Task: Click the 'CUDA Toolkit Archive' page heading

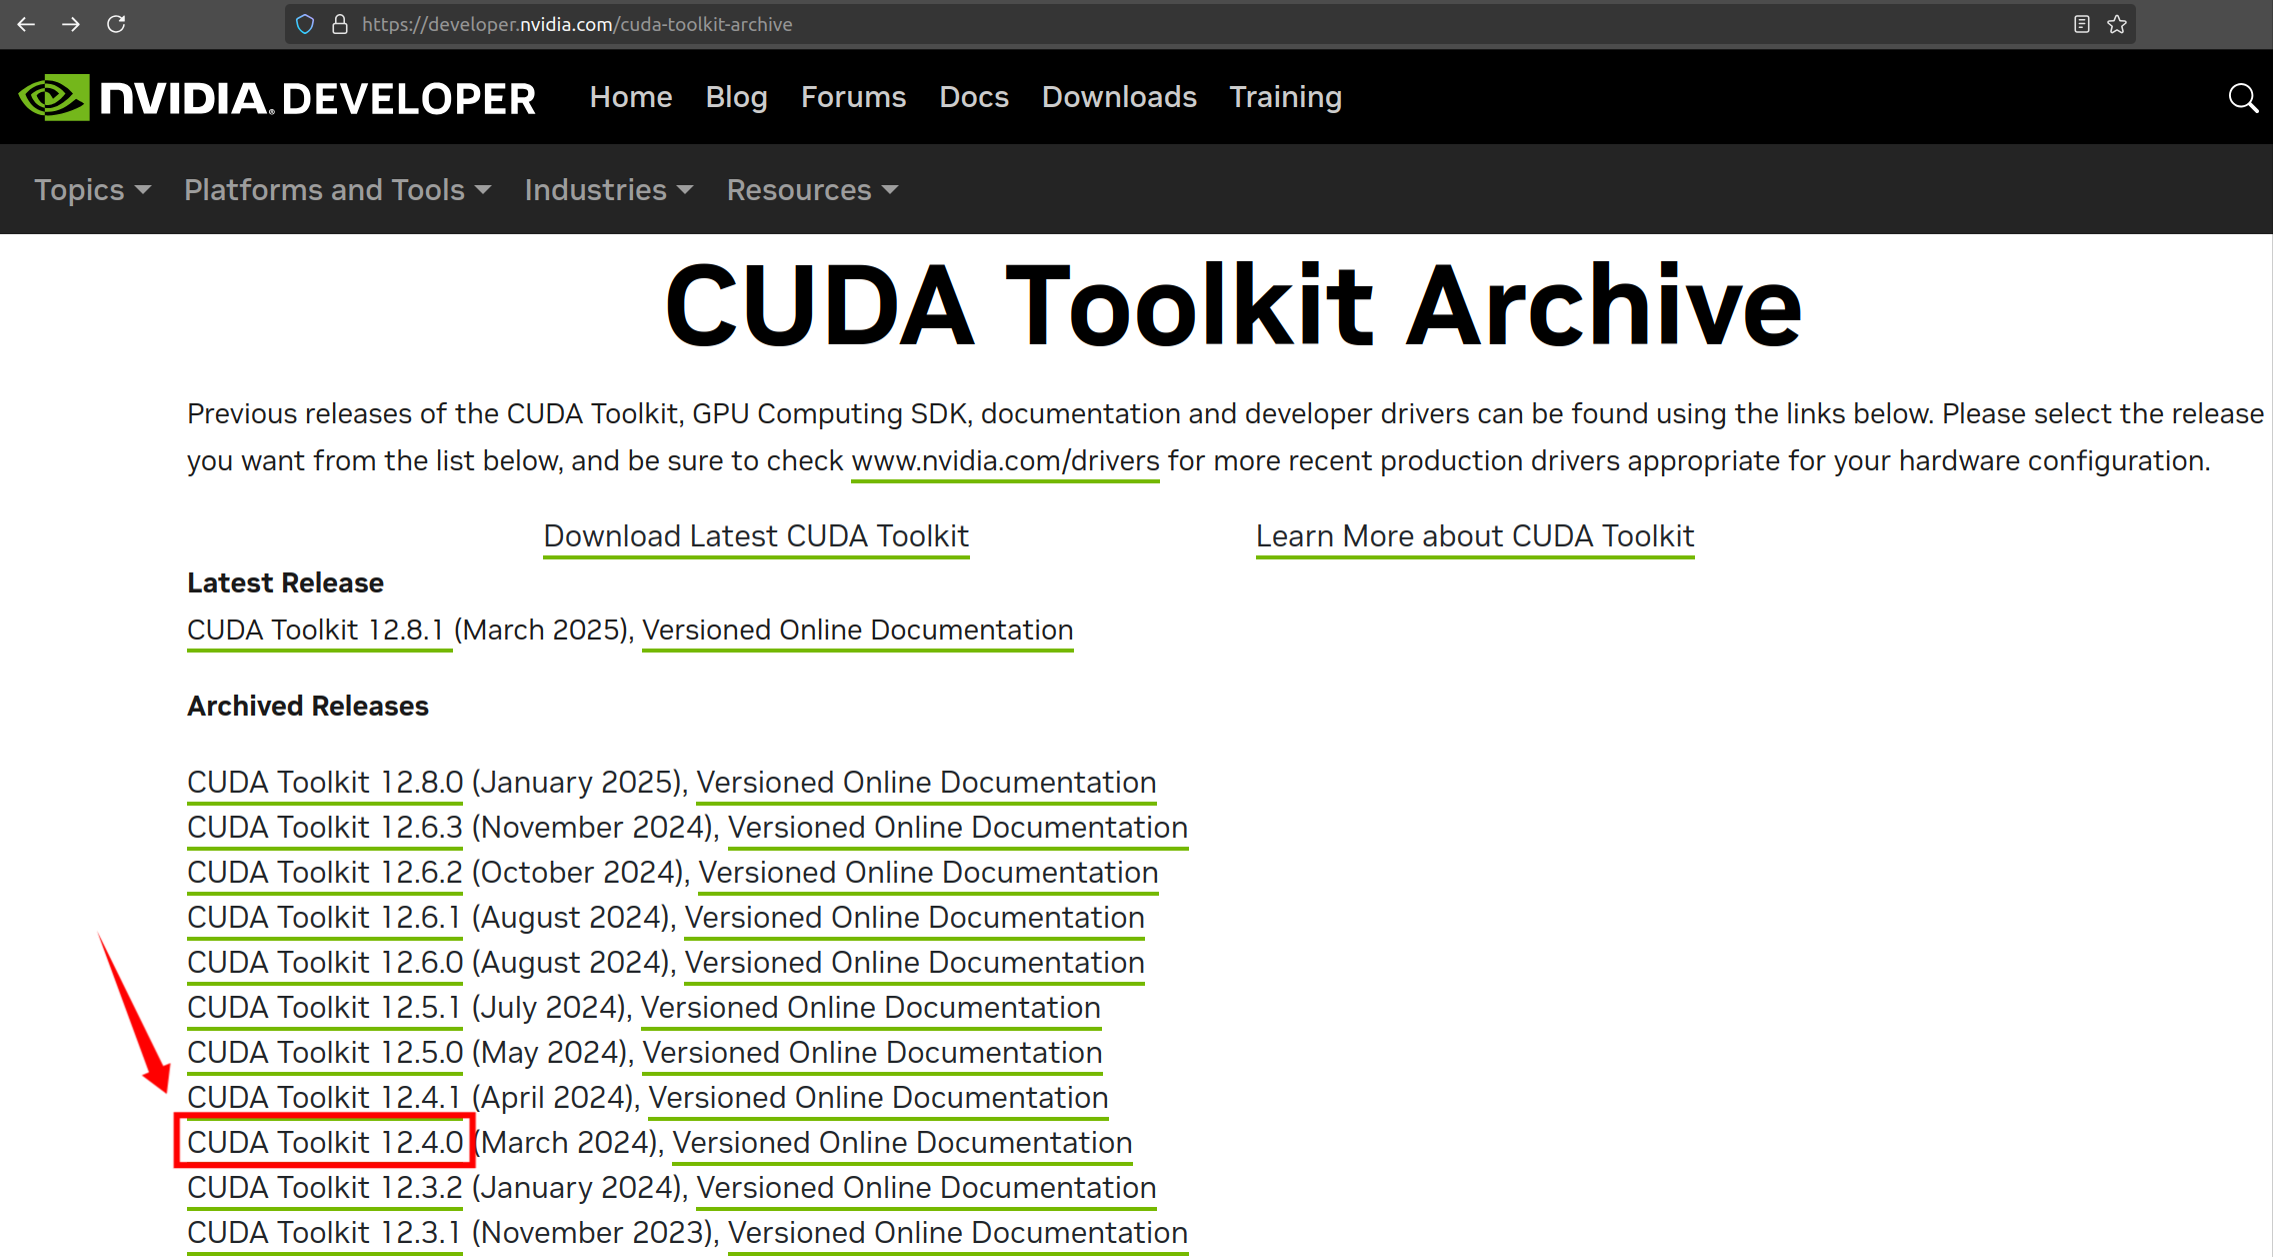Action: 1233,307
